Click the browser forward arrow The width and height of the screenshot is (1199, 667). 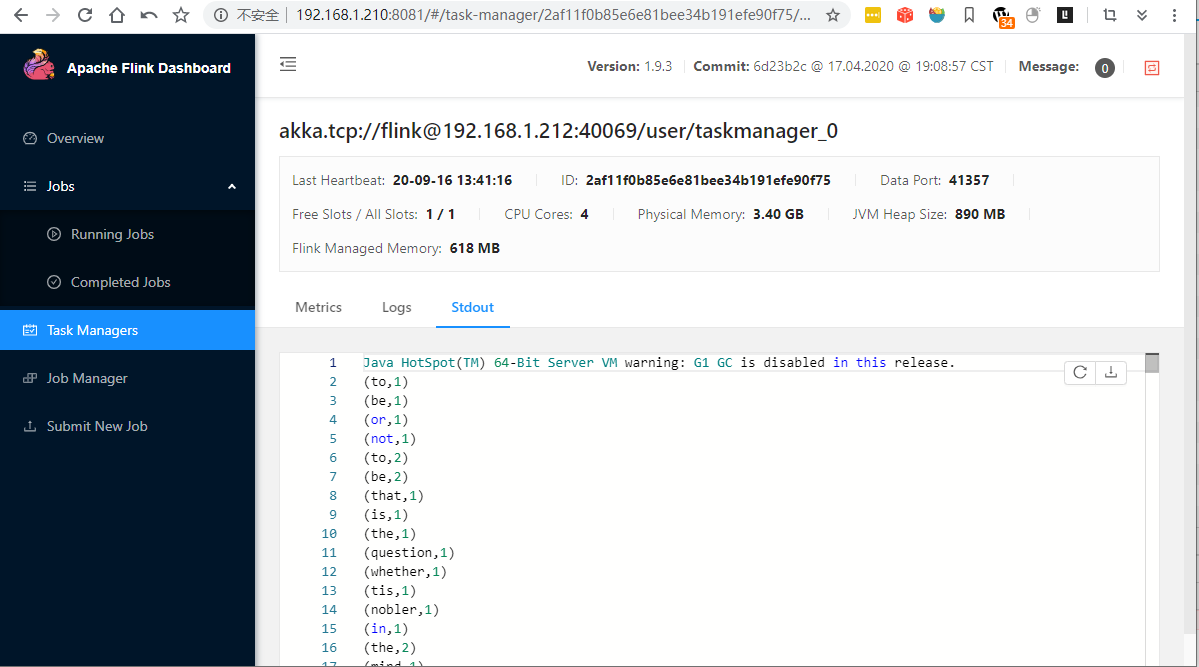click(53, 15)
